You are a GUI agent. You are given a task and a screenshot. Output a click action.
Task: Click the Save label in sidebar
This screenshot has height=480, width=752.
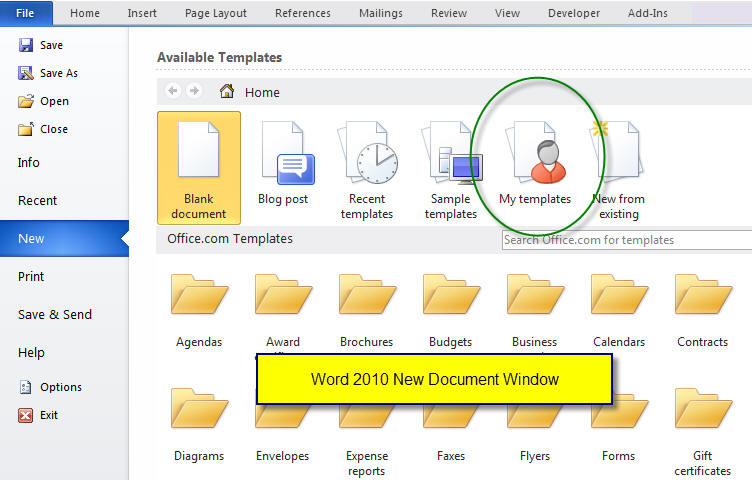(51, 45)
